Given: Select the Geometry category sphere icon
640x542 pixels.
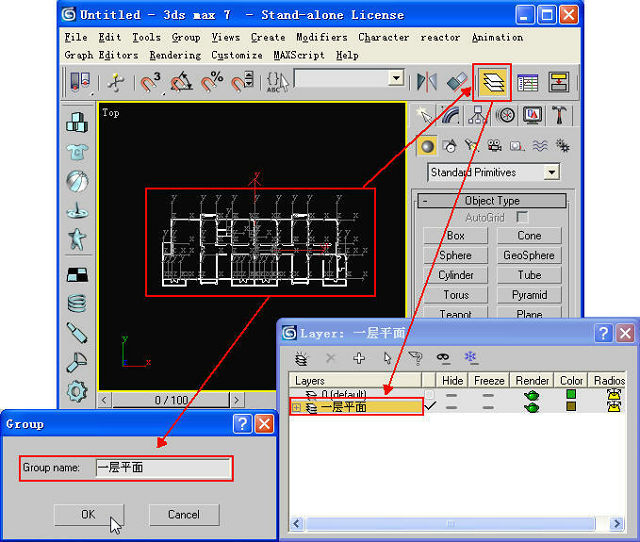Looking at the screenshot, I should [427, 146].
